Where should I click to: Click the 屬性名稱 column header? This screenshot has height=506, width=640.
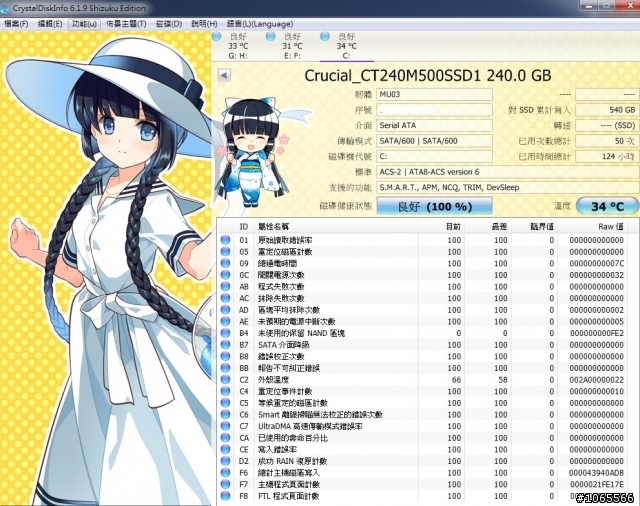(336, 226)
